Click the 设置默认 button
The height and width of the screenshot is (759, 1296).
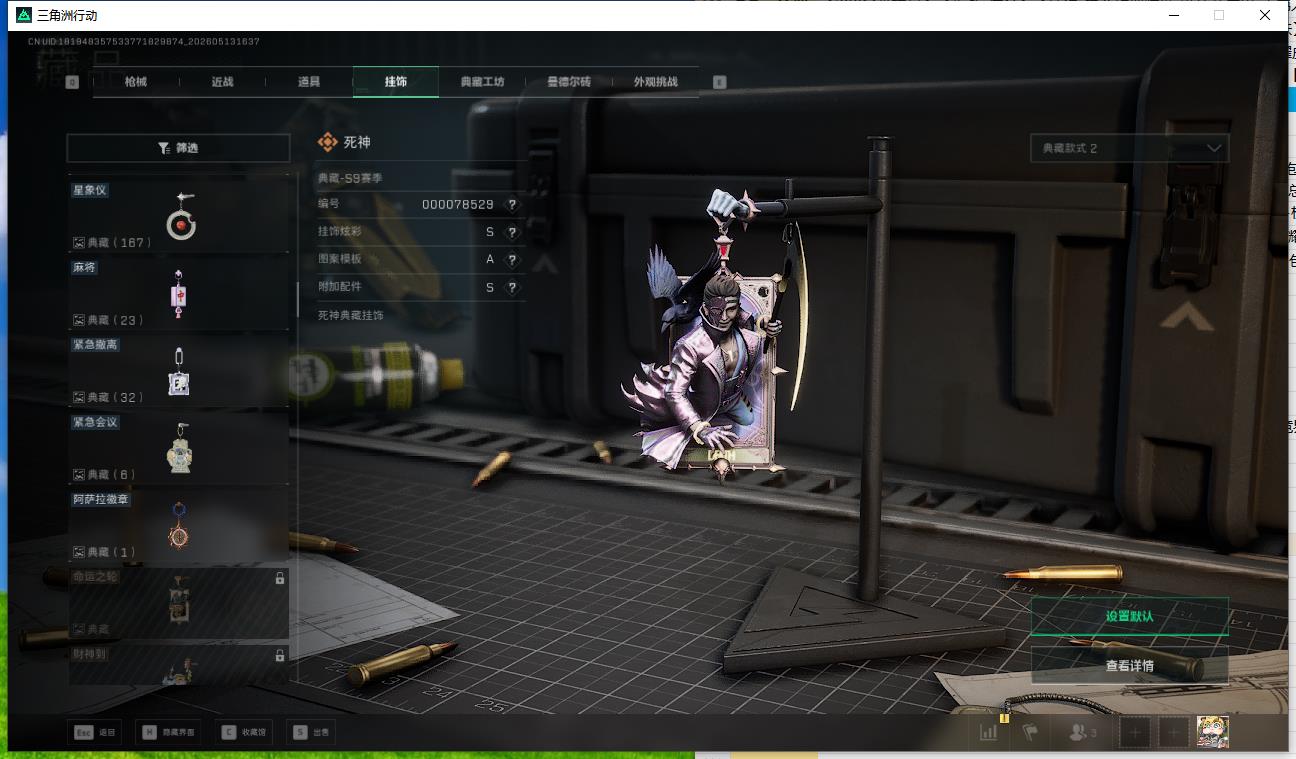click(x=1130, y=616)
